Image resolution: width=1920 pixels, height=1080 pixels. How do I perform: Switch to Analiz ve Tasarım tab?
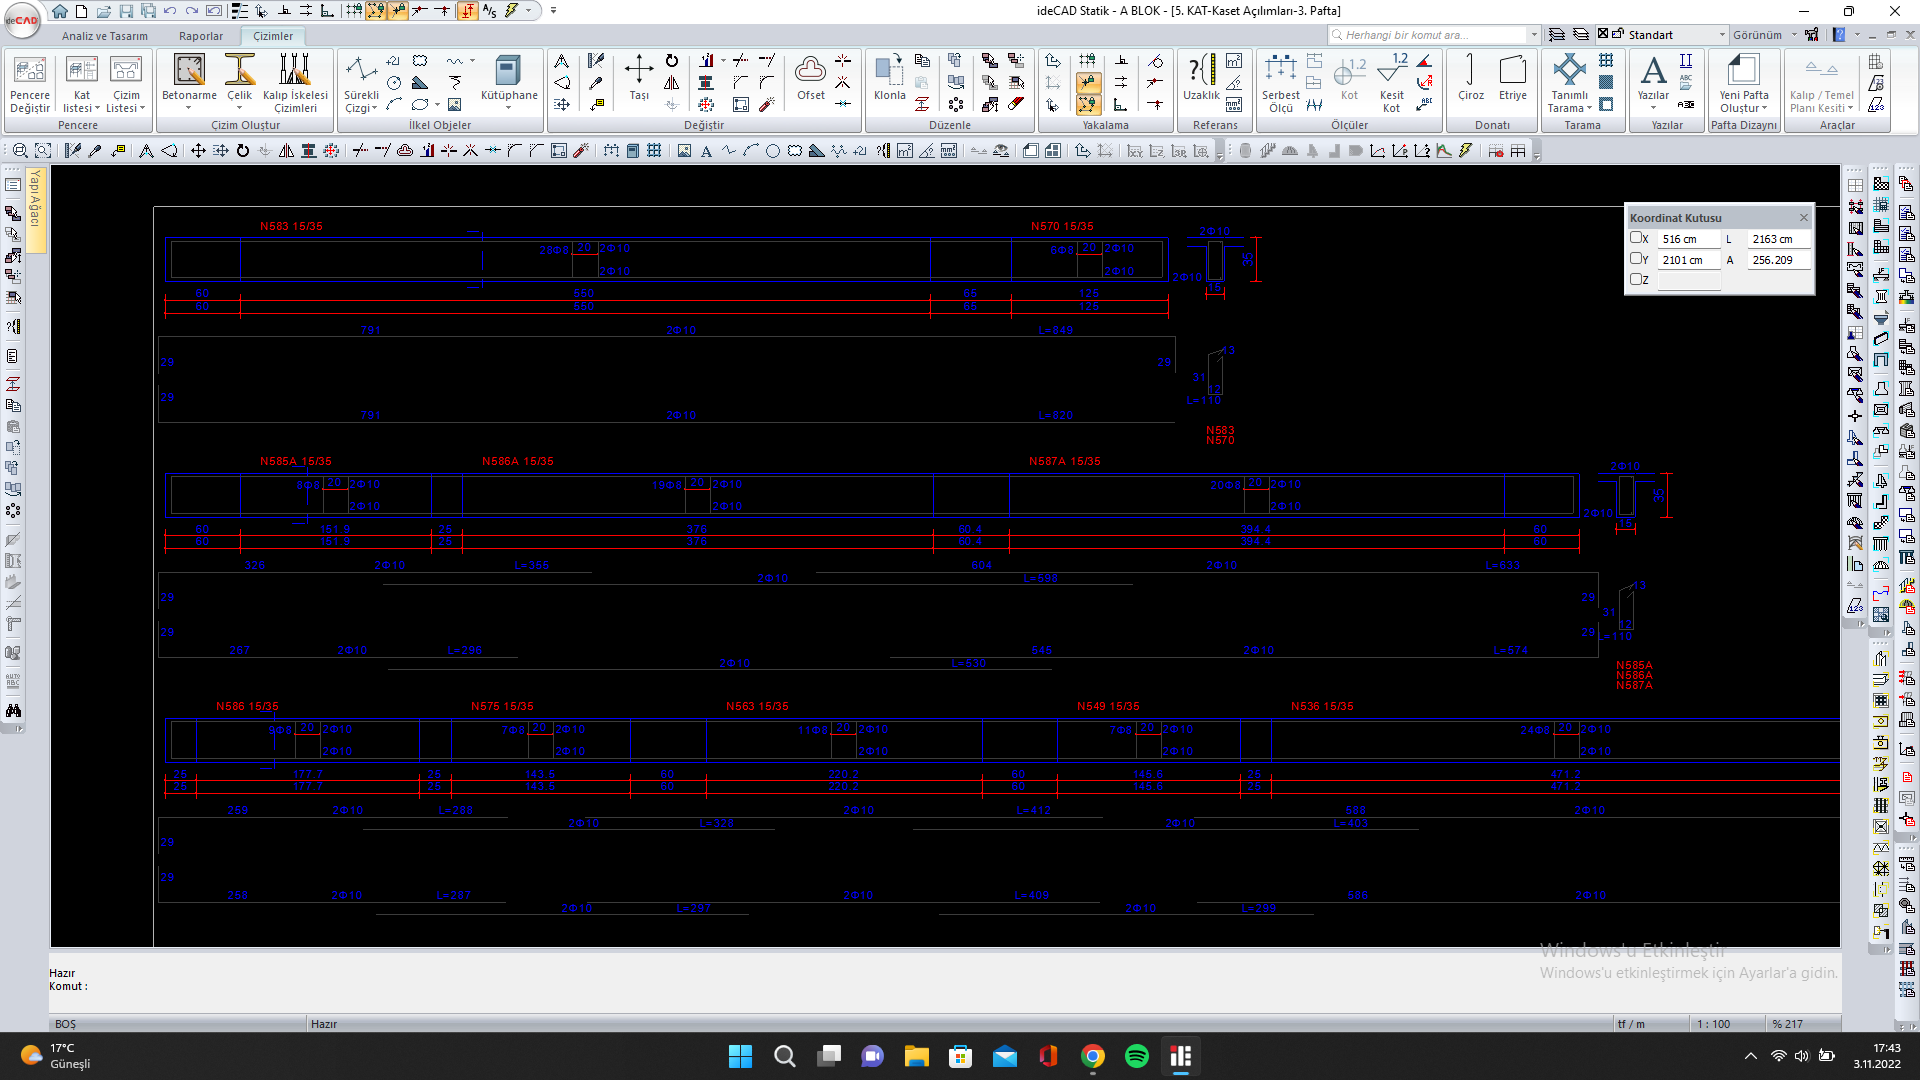[105, 36]
